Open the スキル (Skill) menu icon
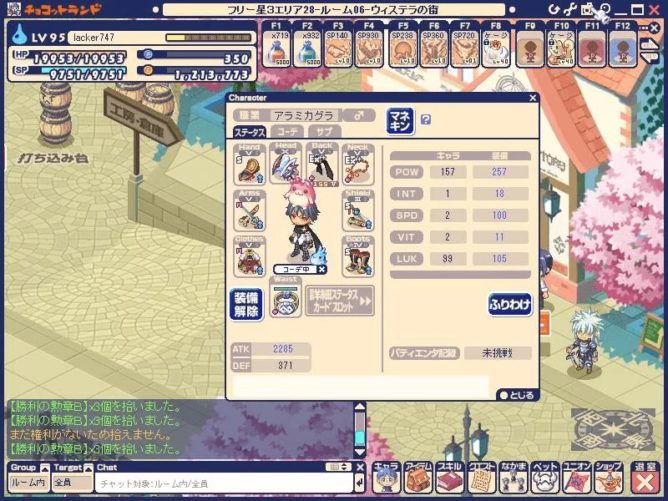The height and width of the screenshot is (501, 668). point(449,478)
